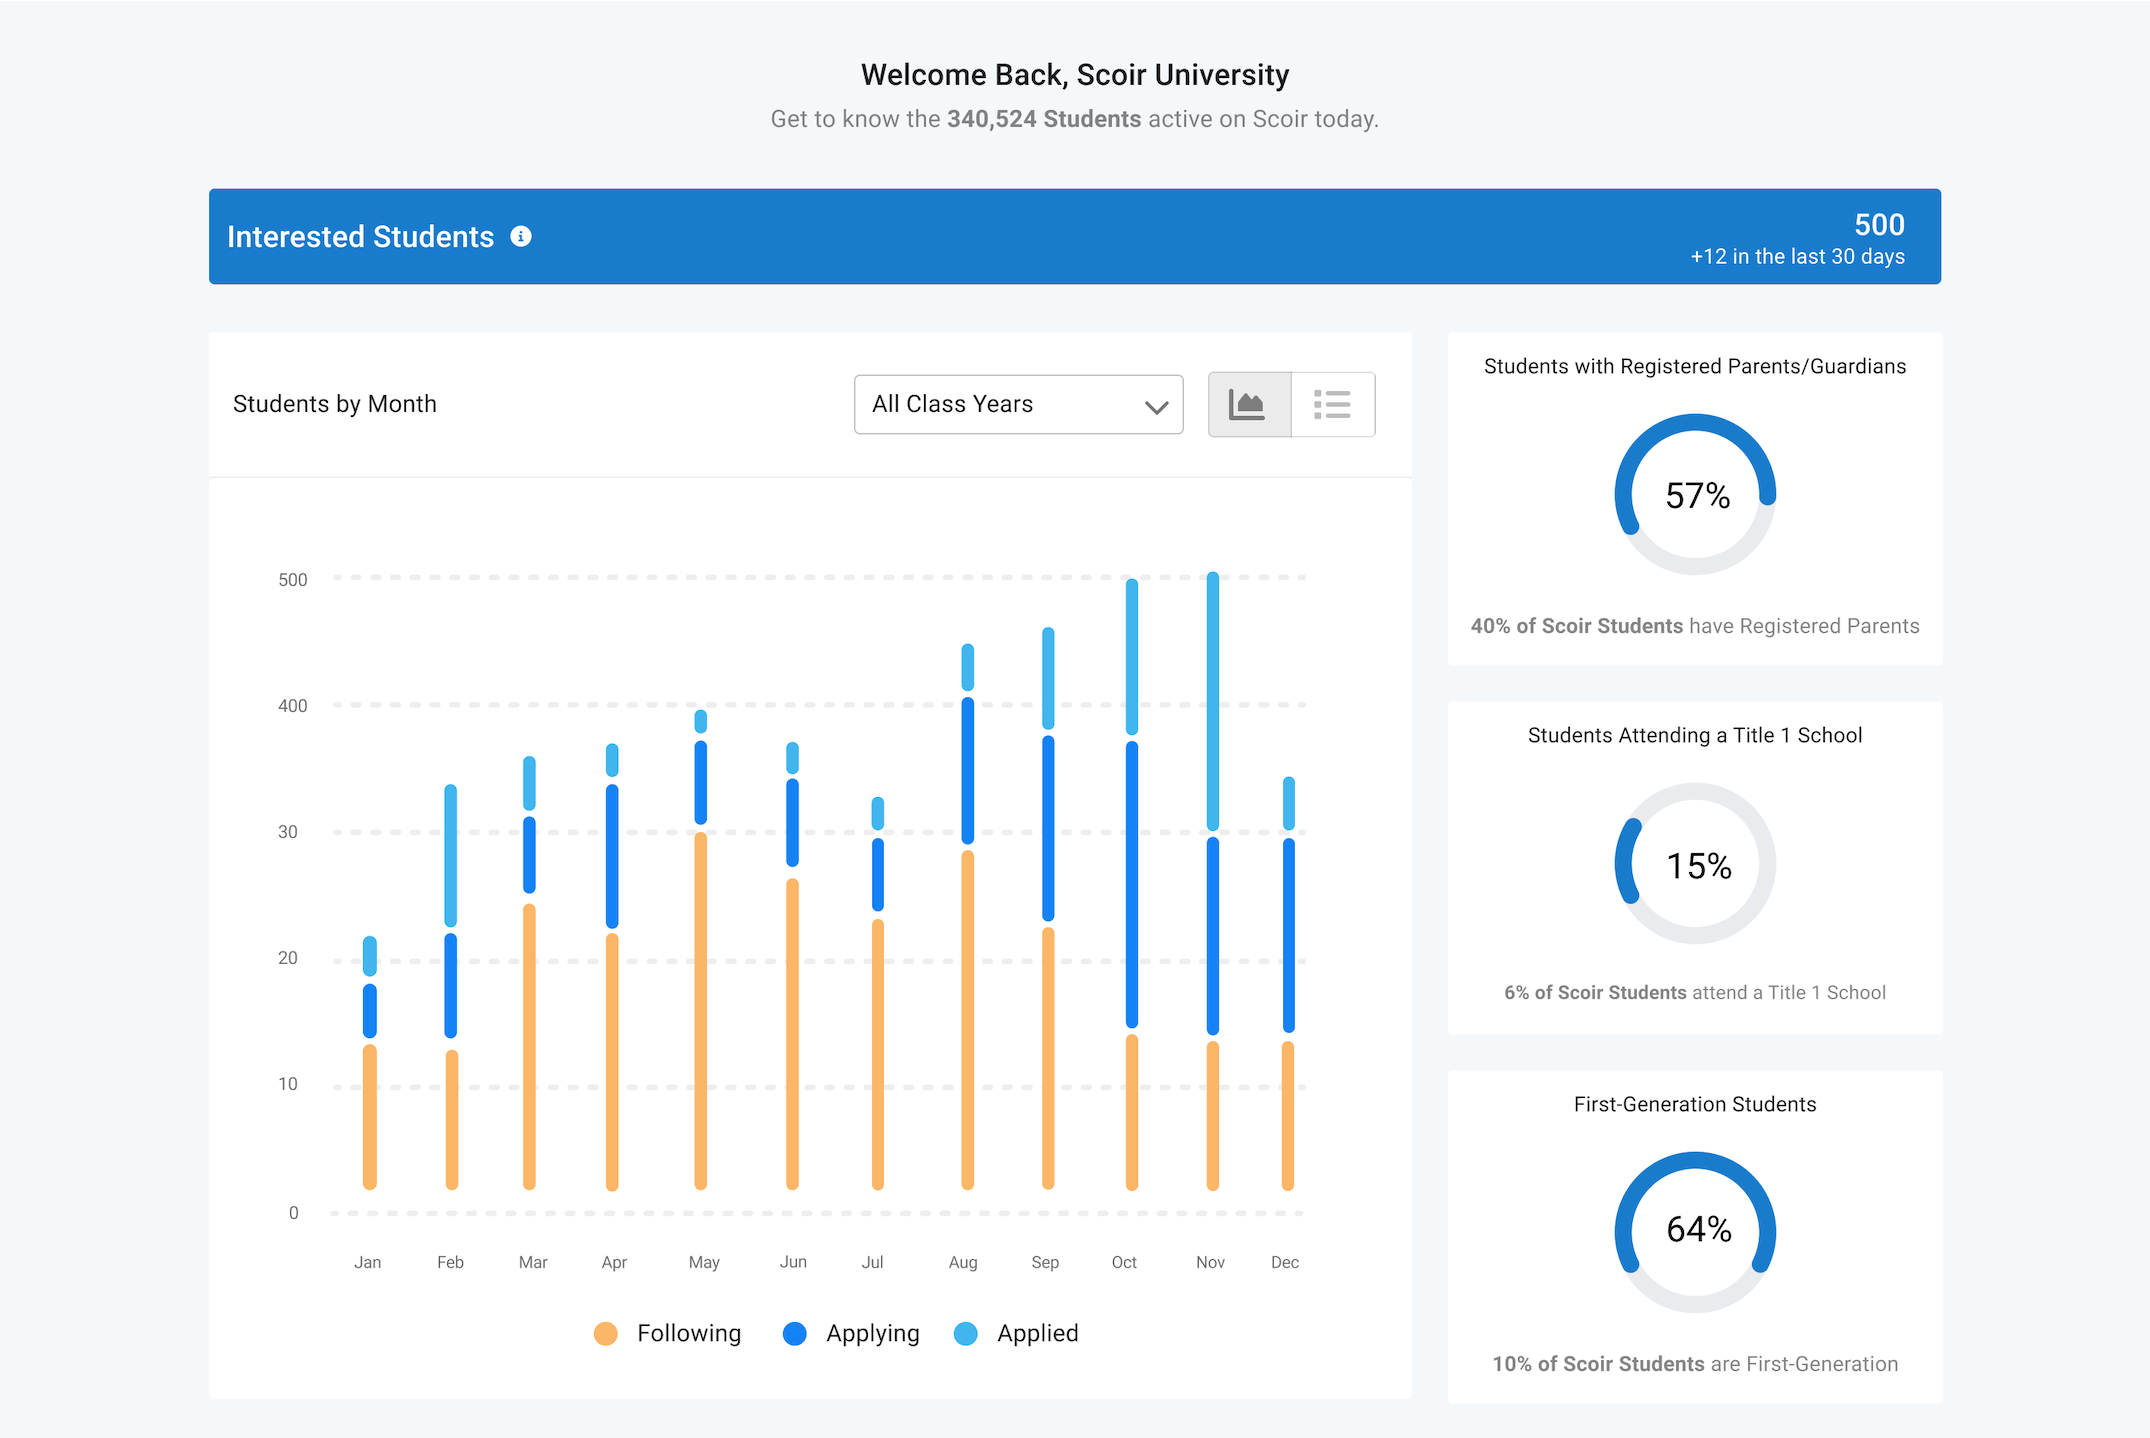Click the Aug bar's dark blue Applying segment
2150x1438 pixels.
[x=968, y=770]
